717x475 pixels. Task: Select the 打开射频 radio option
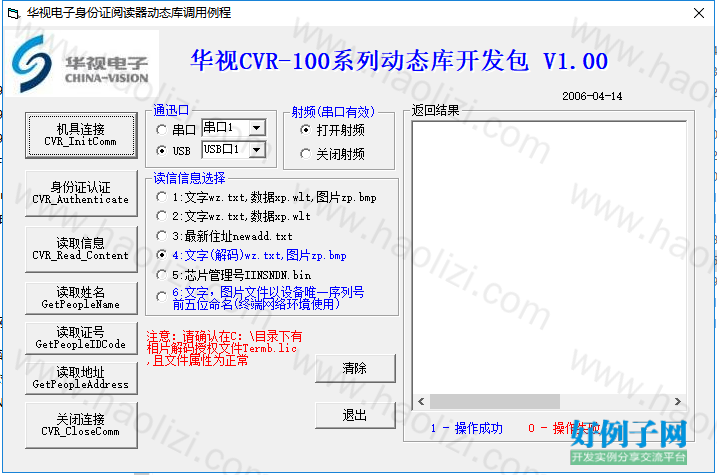[305, 130]
